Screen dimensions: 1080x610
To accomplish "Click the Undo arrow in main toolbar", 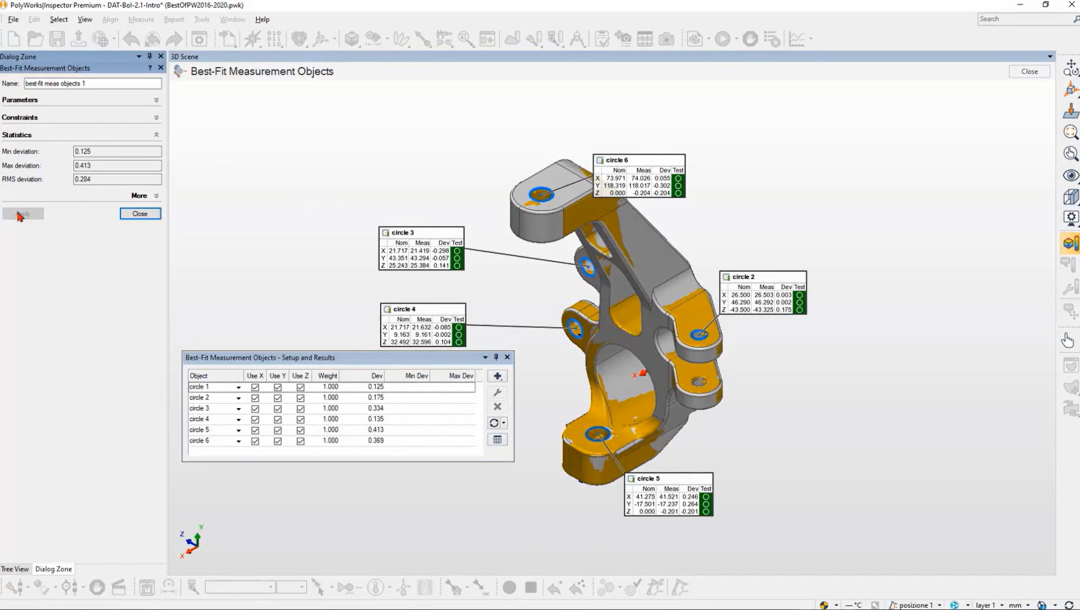I will pyautogui.click(x=131, y=39).
